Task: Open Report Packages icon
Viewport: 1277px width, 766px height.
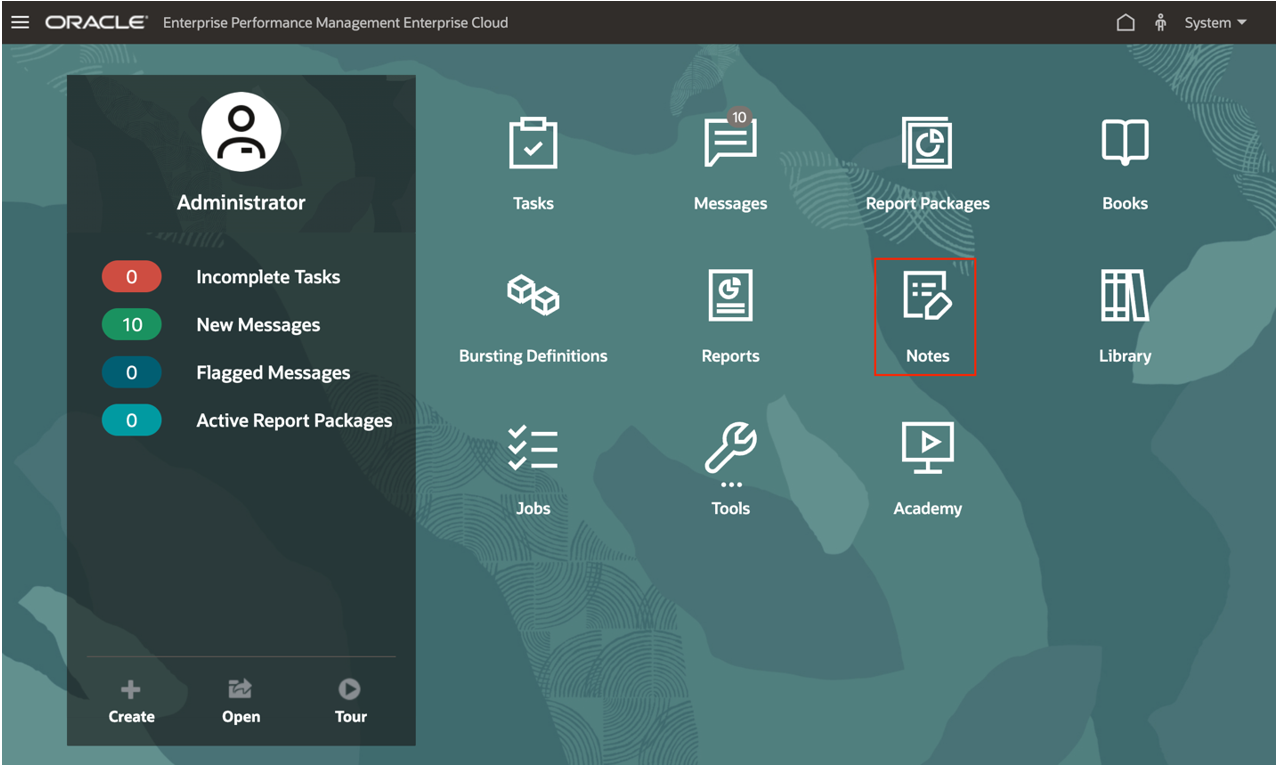Action: click(x=927, y=143)
